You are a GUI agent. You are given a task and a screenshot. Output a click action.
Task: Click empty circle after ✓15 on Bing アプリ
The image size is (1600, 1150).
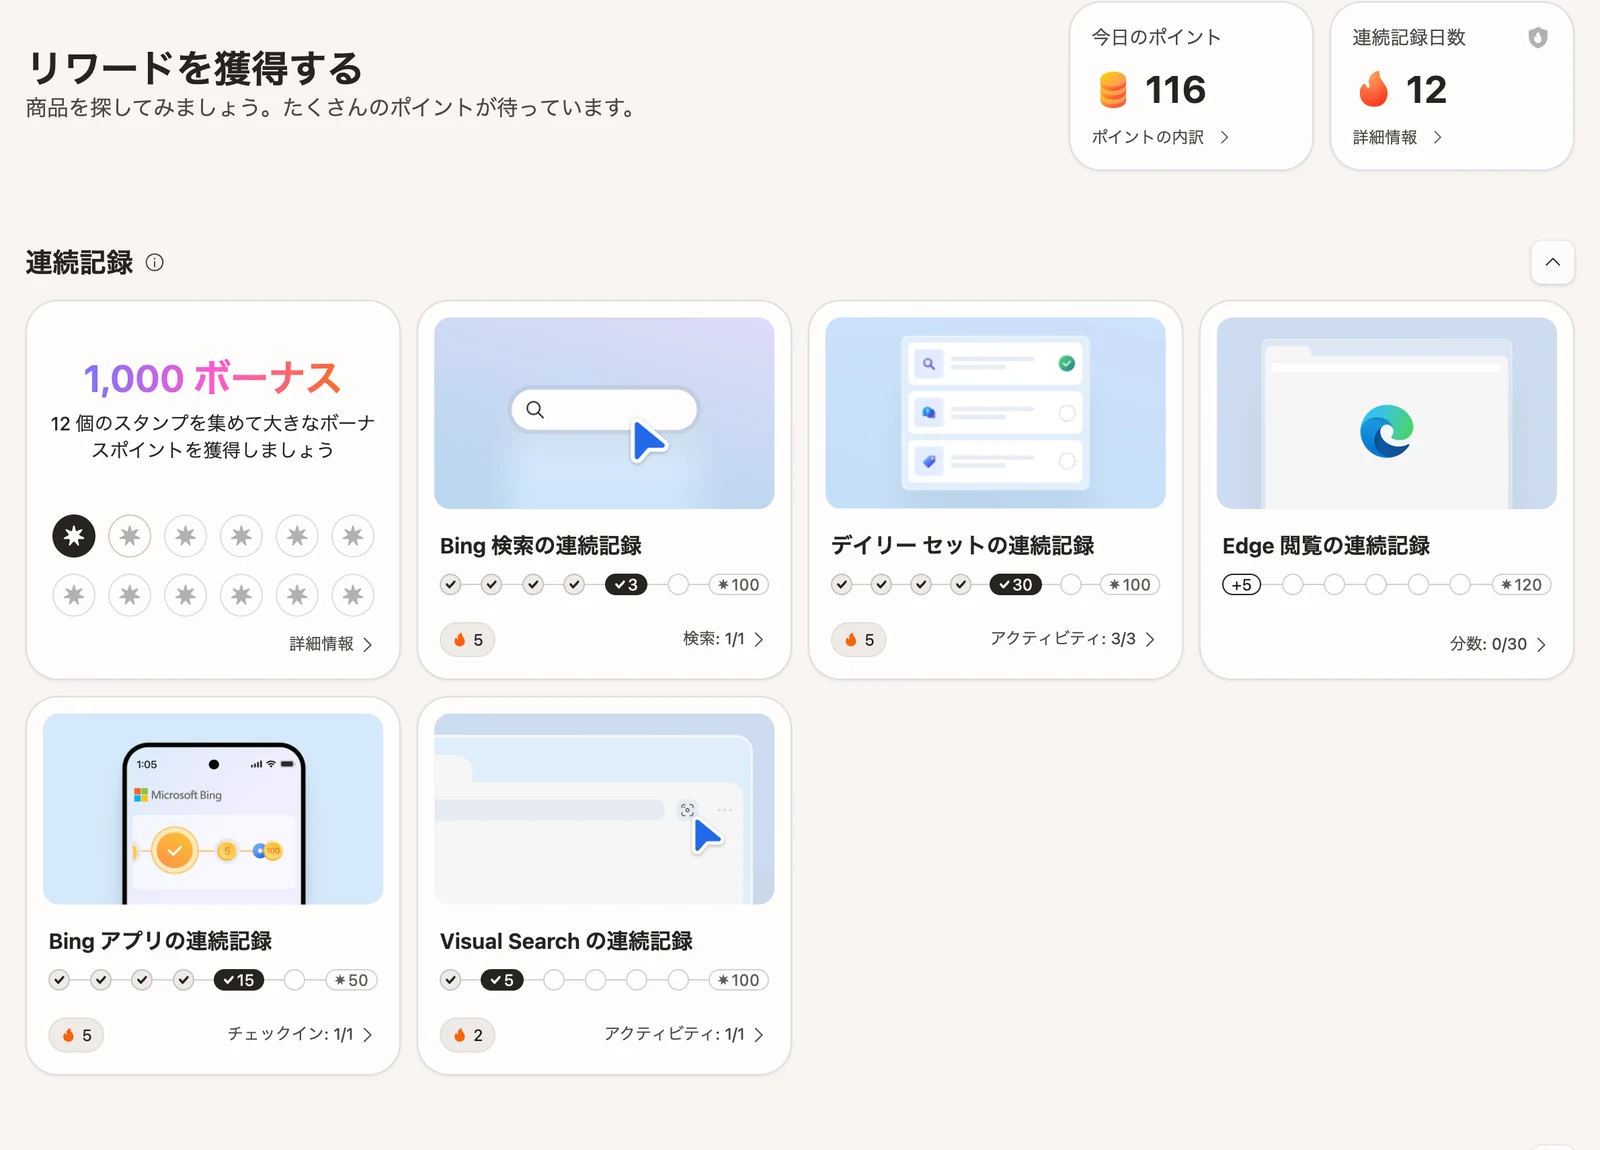click(294, 980)
